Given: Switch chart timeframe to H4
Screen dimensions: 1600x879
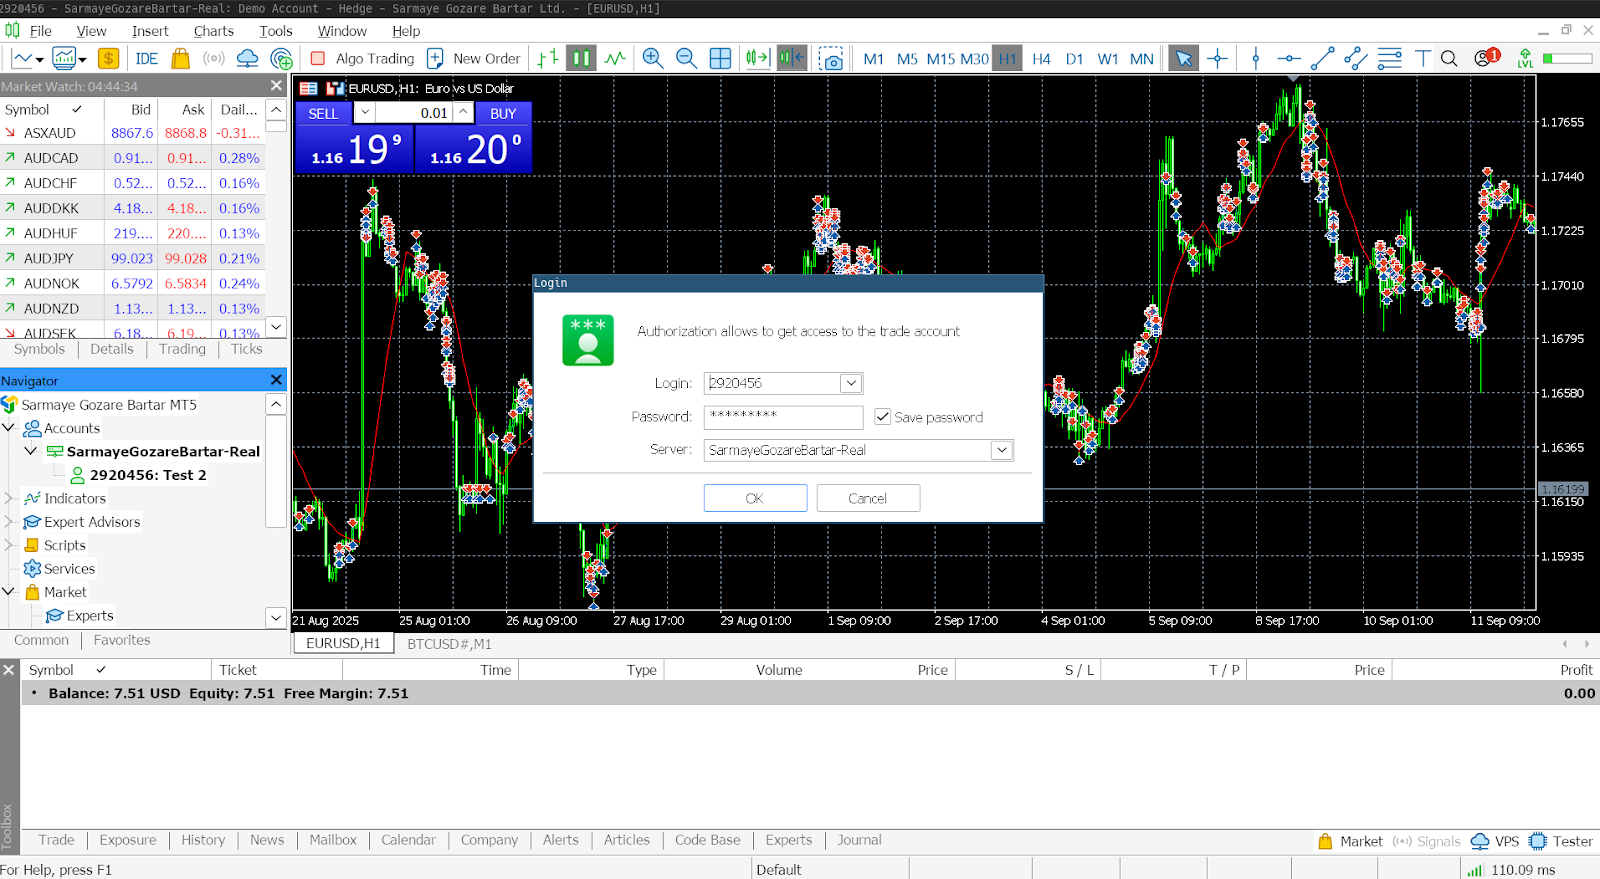Looking at the screenshot, I should click(x=1041, y=58).
